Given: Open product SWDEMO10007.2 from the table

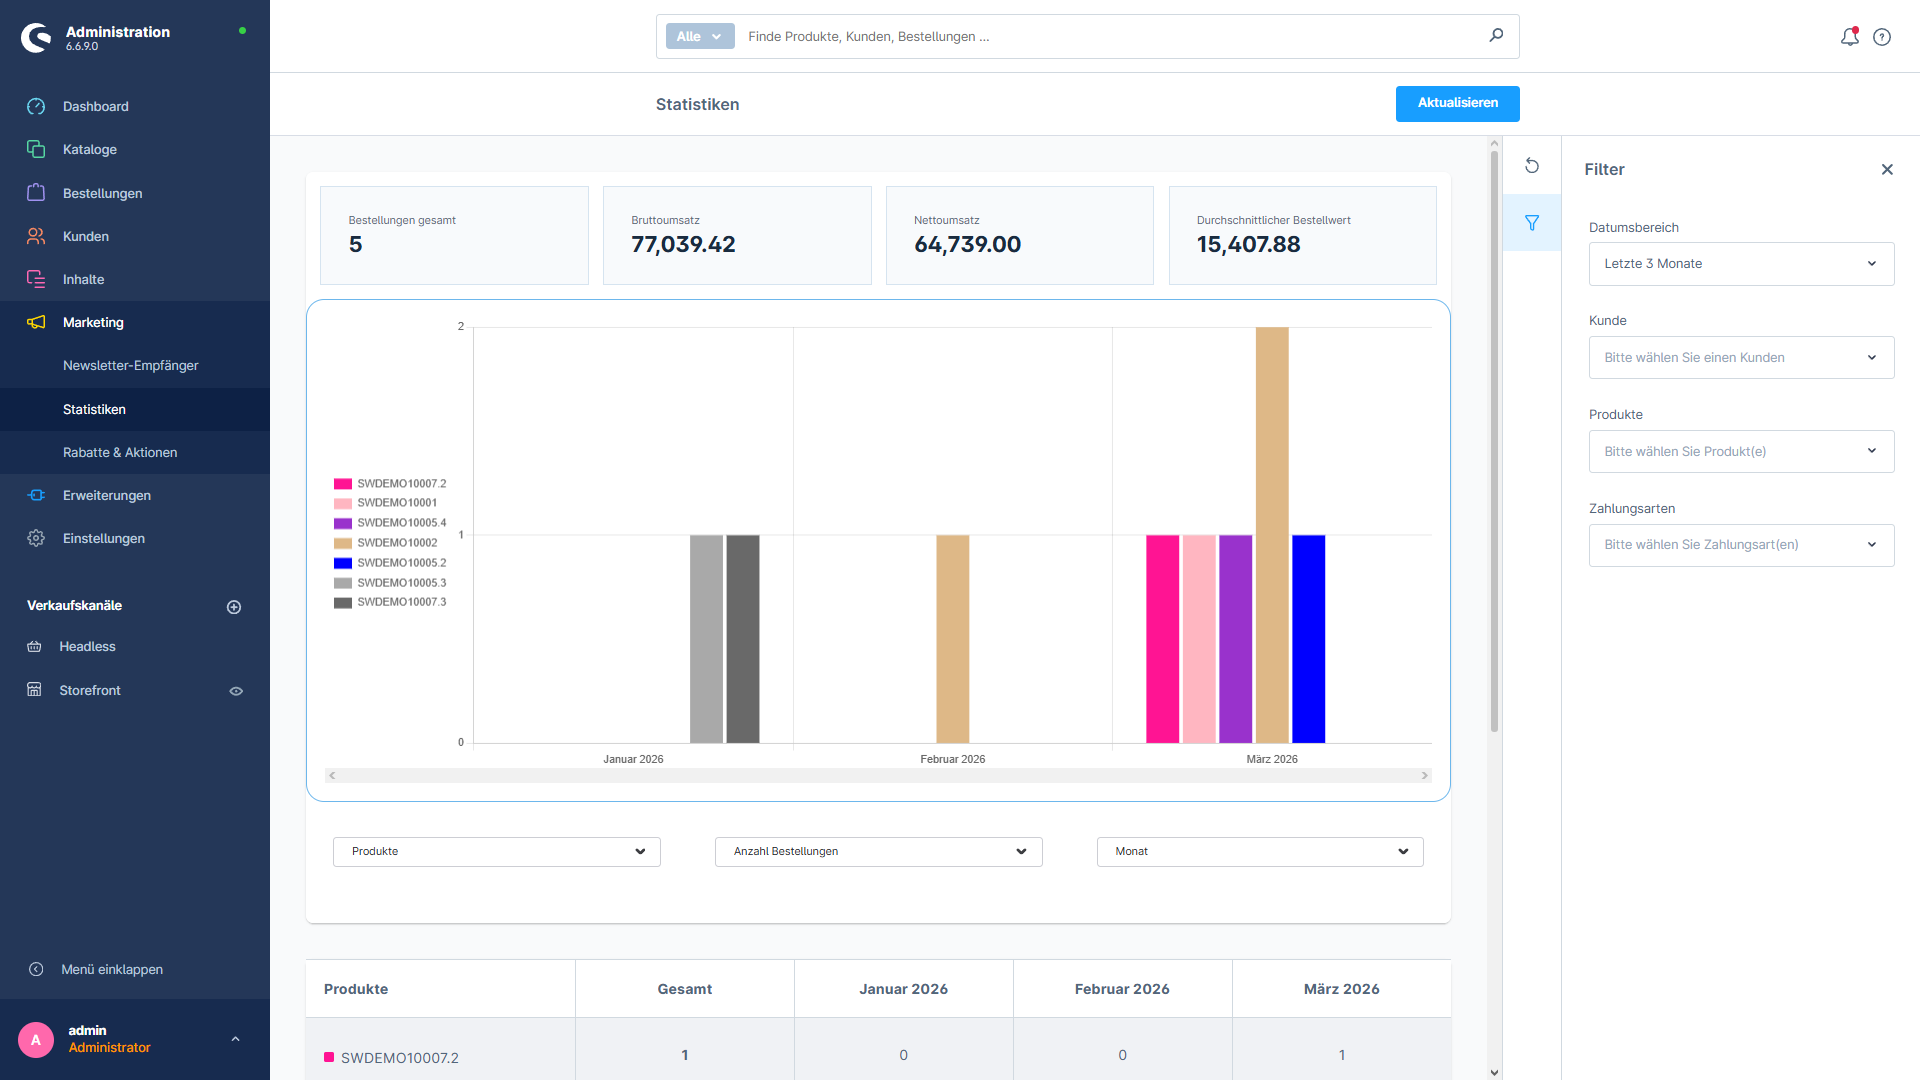Looking at the screenshot, I should point(399,1057).
